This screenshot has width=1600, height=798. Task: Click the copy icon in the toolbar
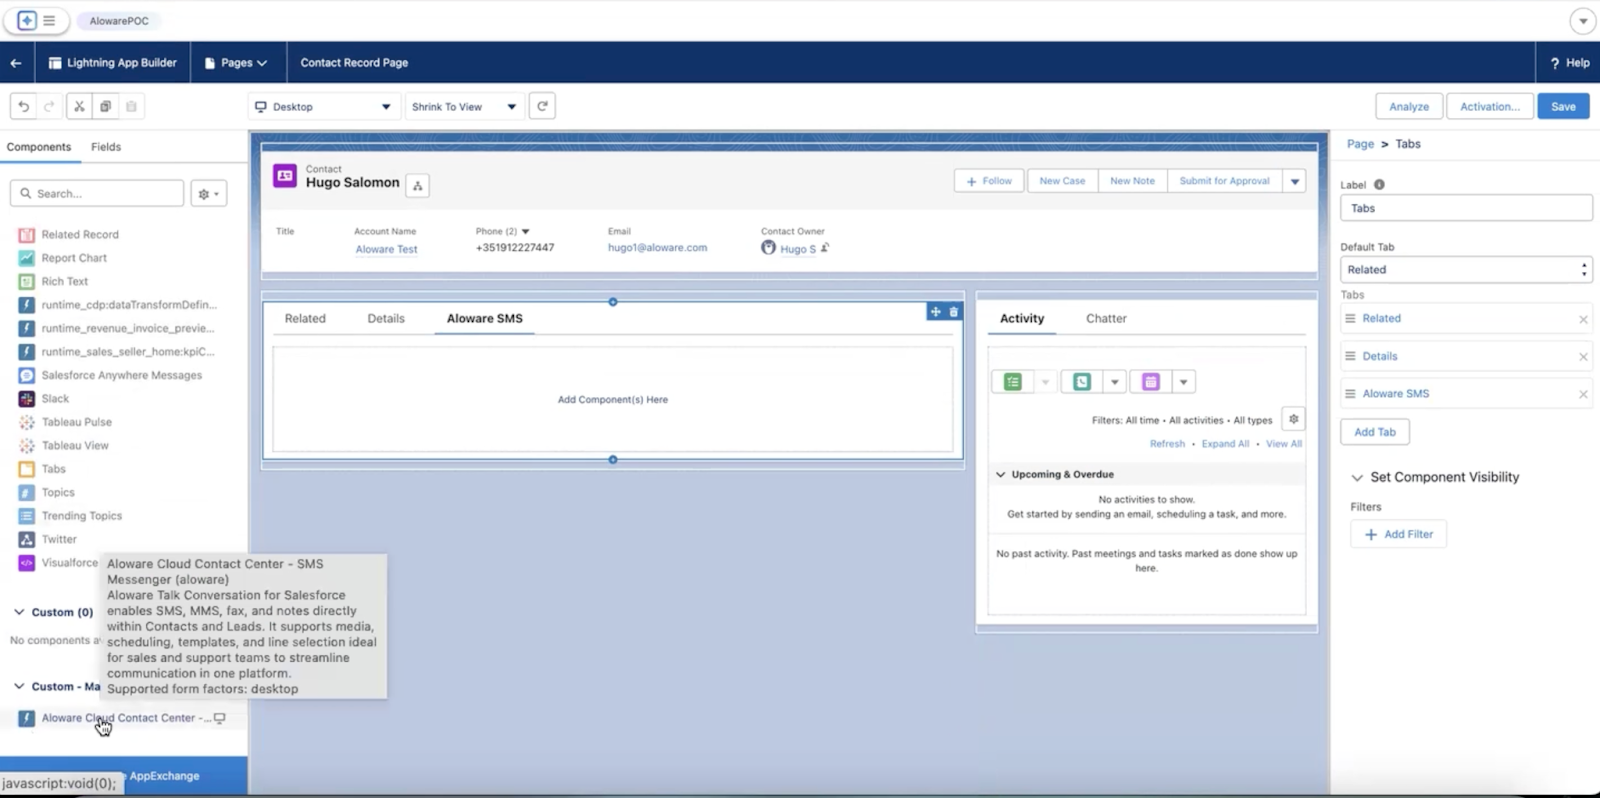pyautogui.click(x=105, y=106)
